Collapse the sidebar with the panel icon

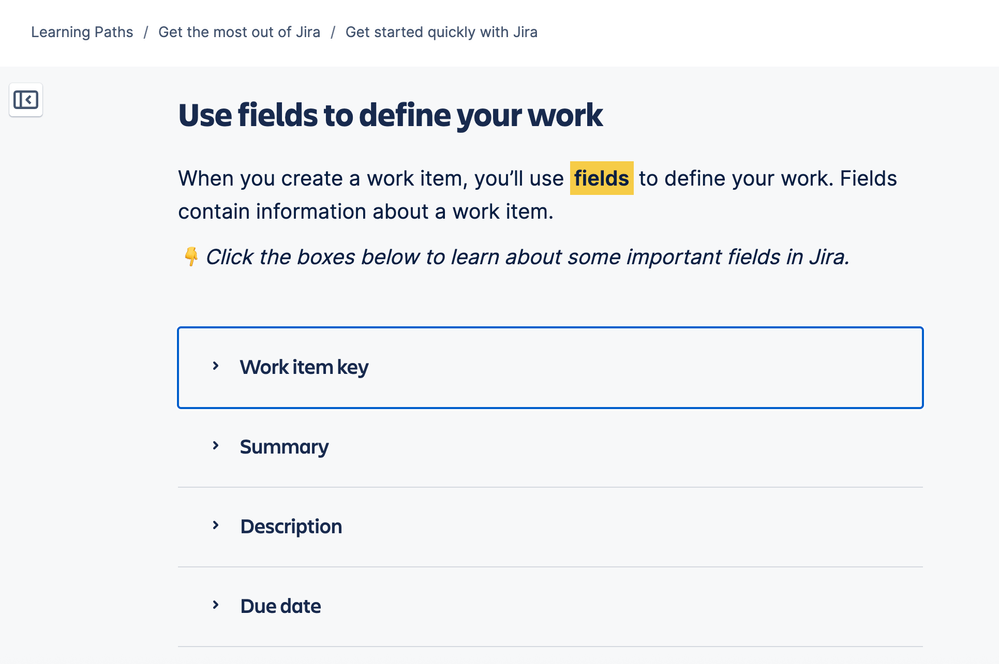pyautogui.click(x=26, y=100)
